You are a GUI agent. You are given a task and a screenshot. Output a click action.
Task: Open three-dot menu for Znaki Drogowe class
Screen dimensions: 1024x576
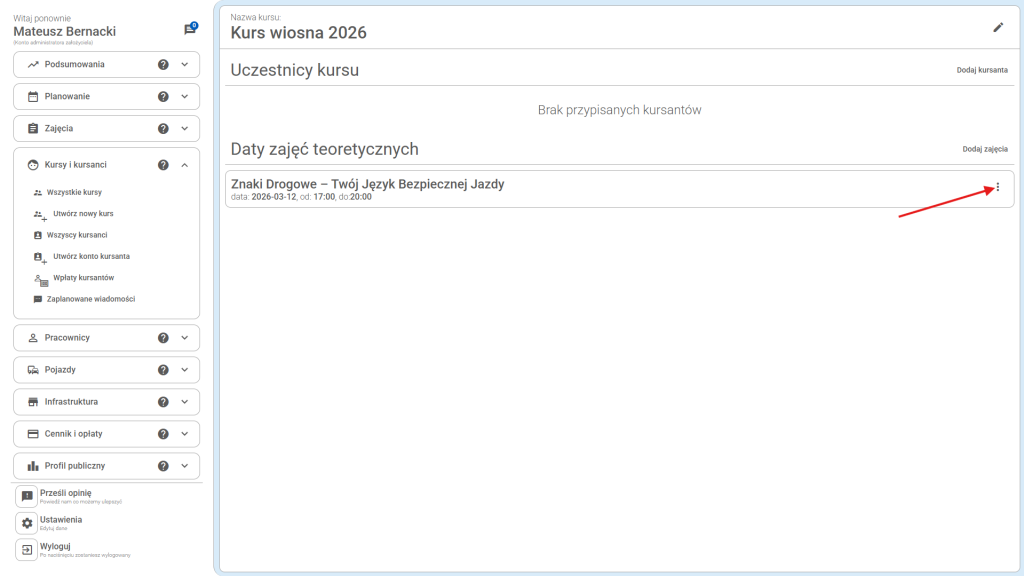997,187
